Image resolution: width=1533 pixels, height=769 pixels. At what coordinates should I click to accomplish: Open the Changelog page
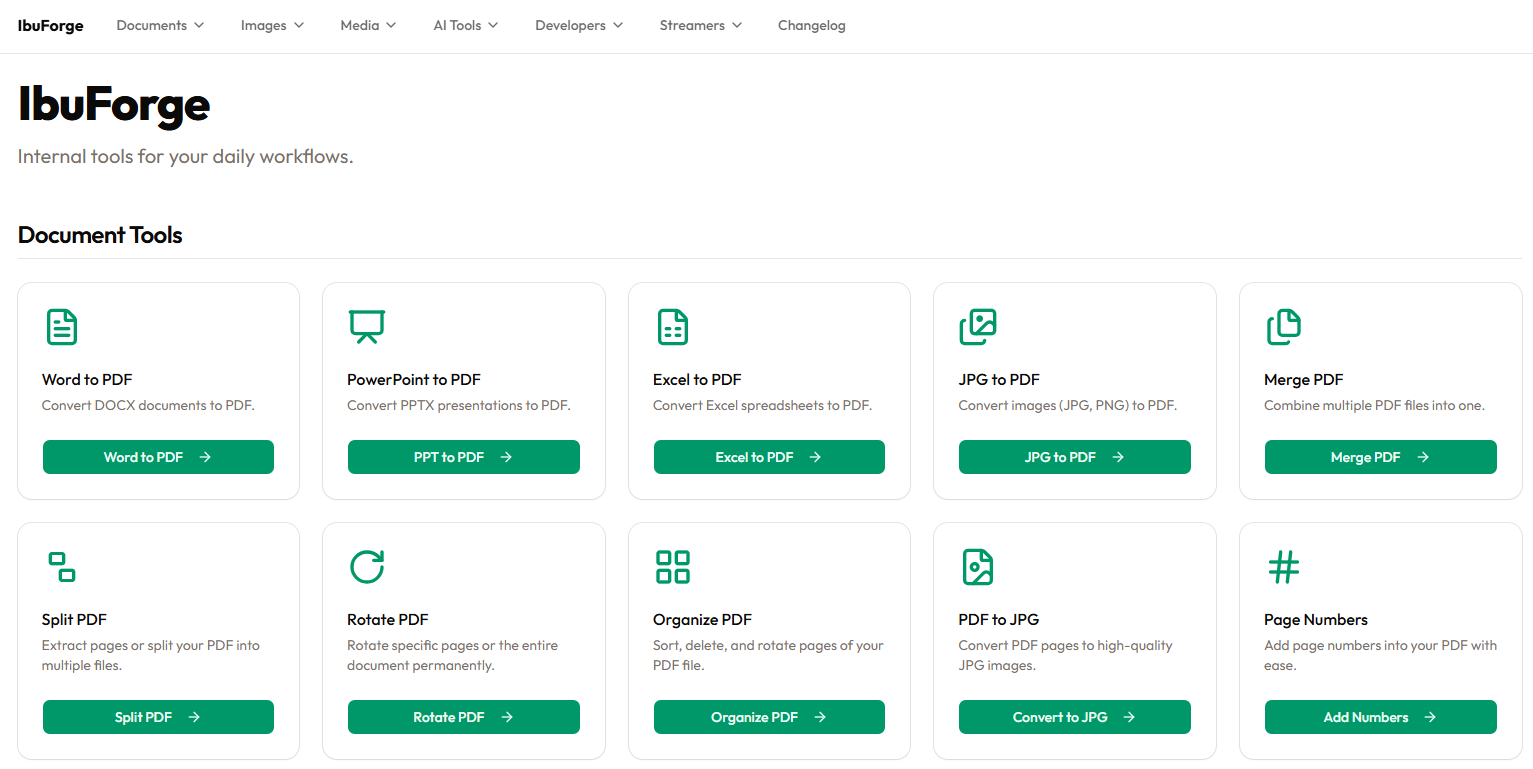pos(811,25)
